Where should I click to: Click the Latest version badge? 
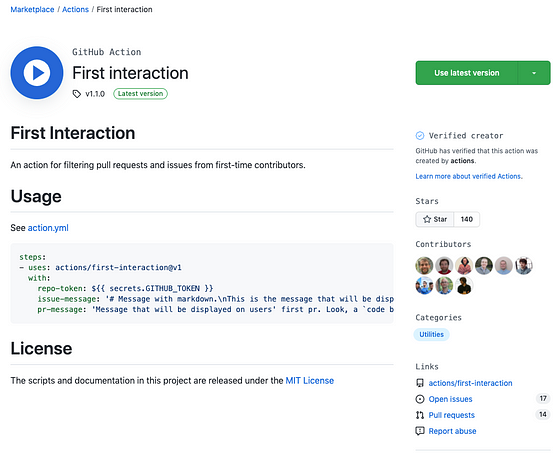(x=140, y=94)
